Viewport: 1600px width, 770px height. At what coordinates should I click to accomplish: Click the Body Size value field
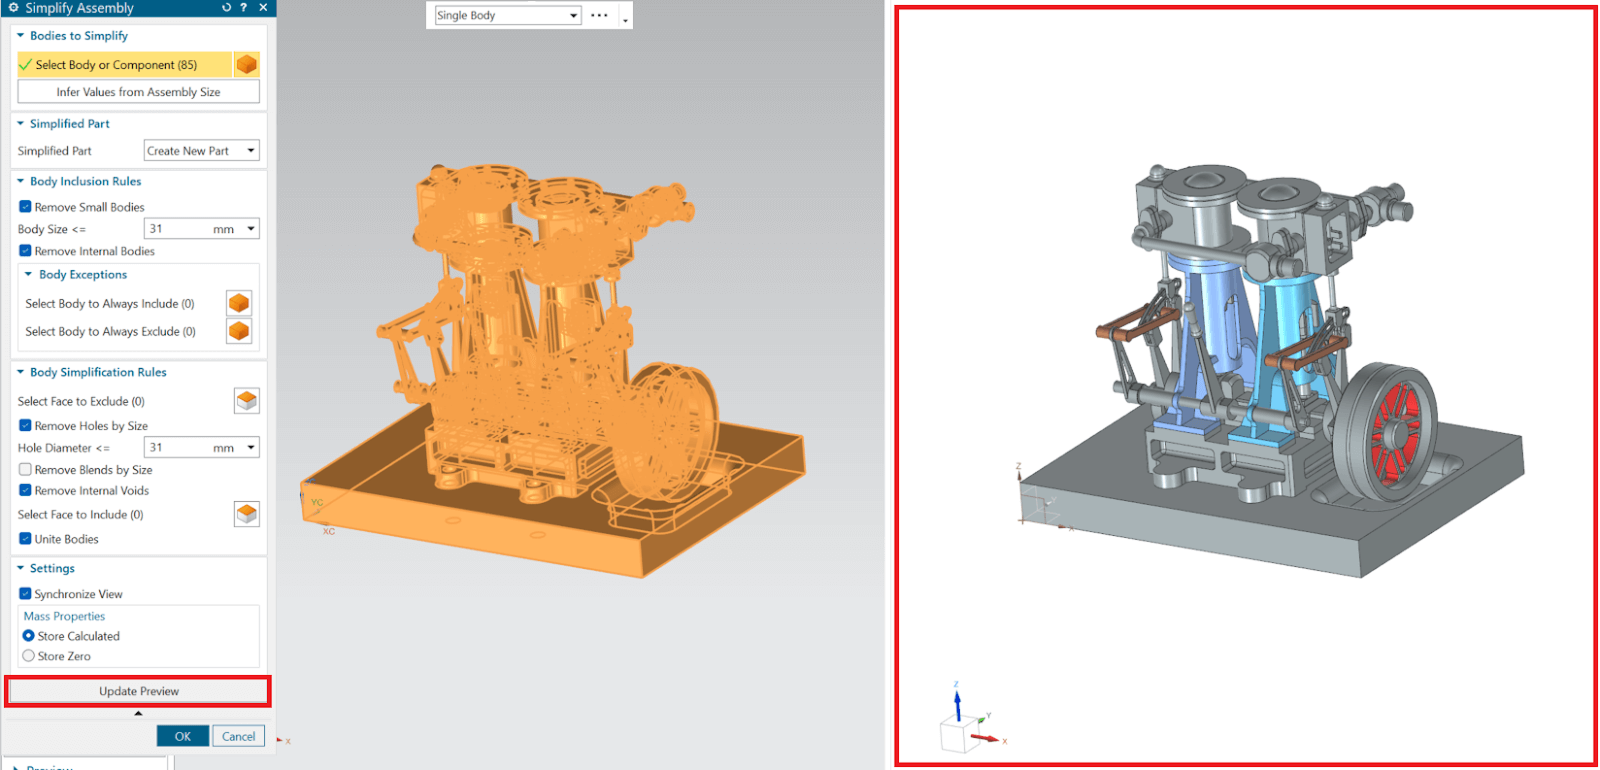point(177,229)
